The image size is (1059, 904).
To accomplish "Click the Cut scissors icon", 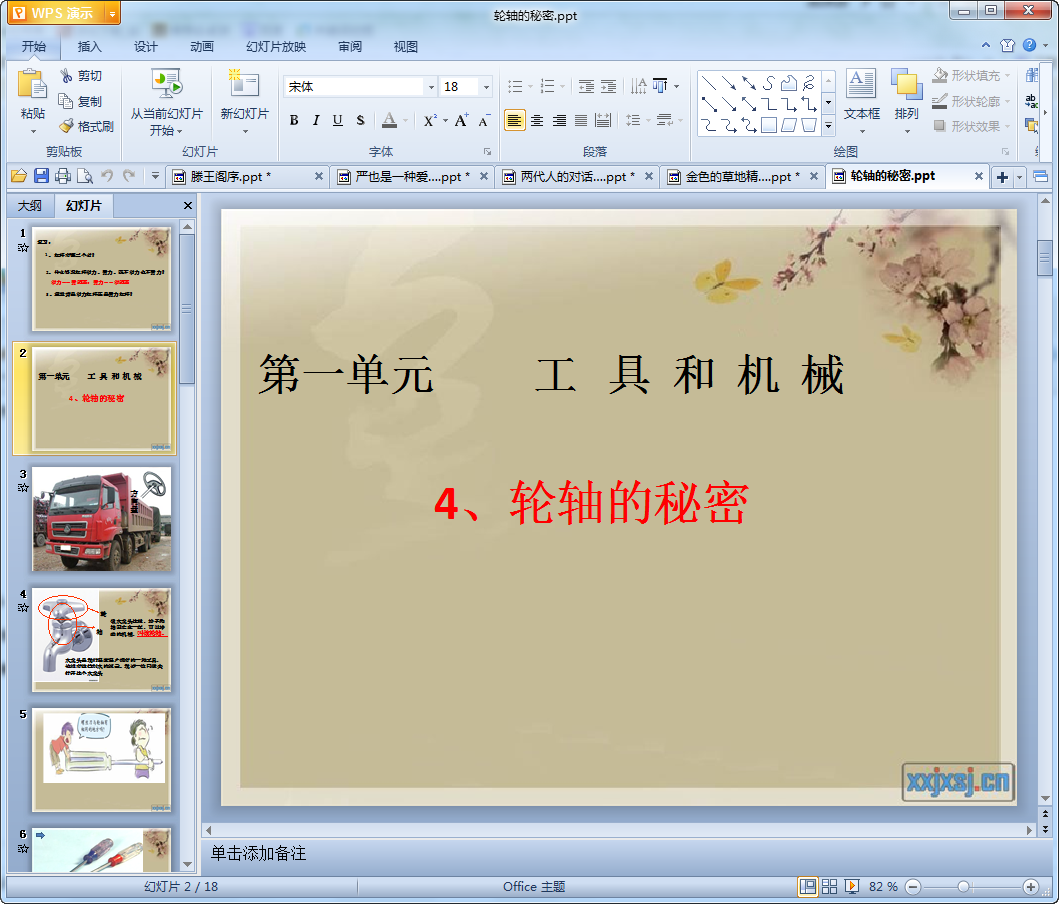I will pos(66,76).
